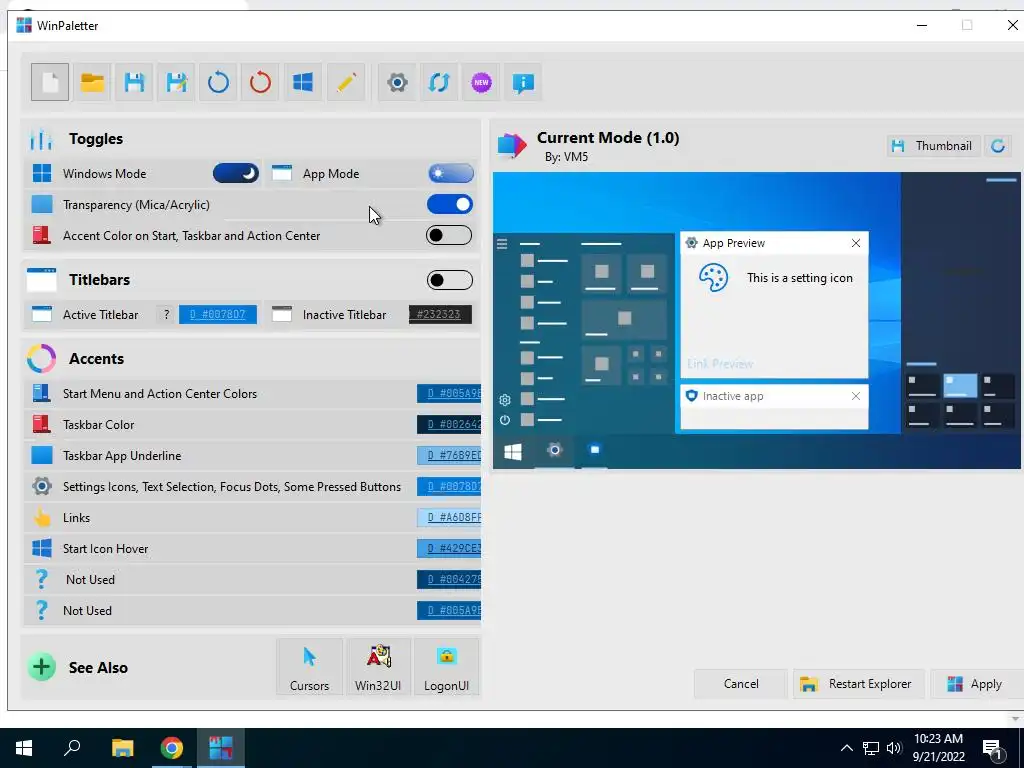This screenshot has height=768, width=1024.
Task: Pick the Active Titlebar color swatch
Action: (218, 314)
